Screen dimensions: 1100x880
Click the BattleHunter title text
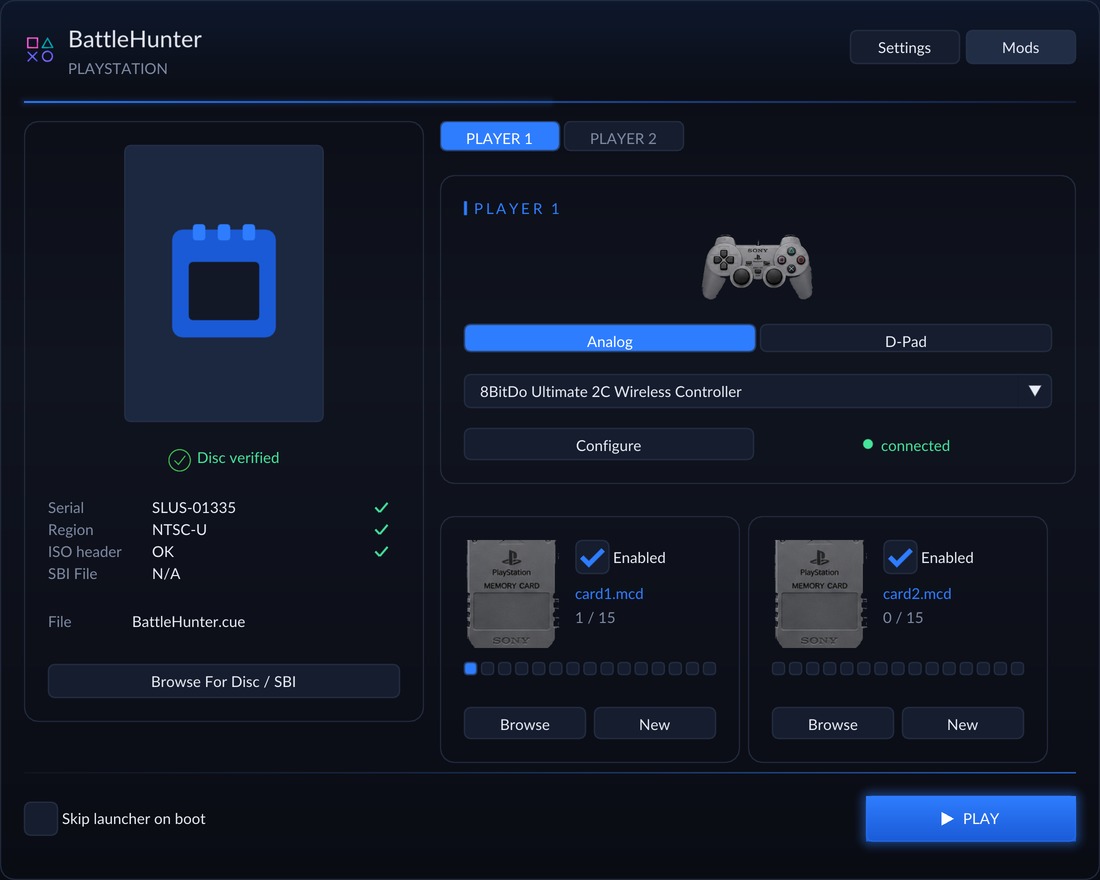pos(135,39)
